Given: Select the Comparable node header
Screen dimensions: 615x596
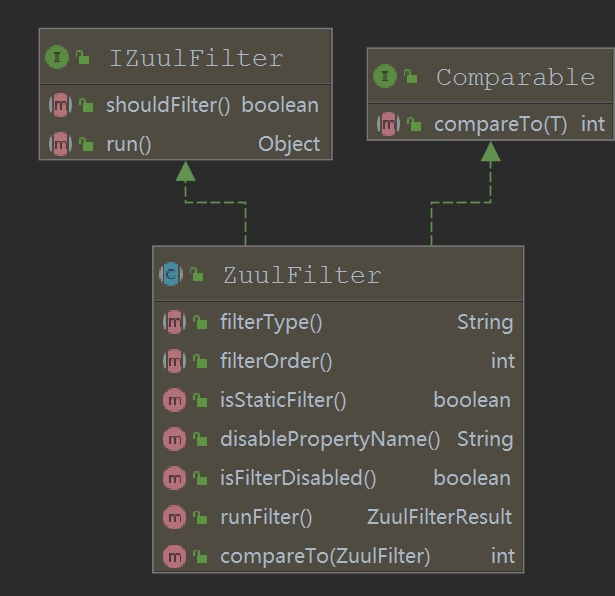Looking at the screenshot, I should pyautogui.click(x=514, y=77).
